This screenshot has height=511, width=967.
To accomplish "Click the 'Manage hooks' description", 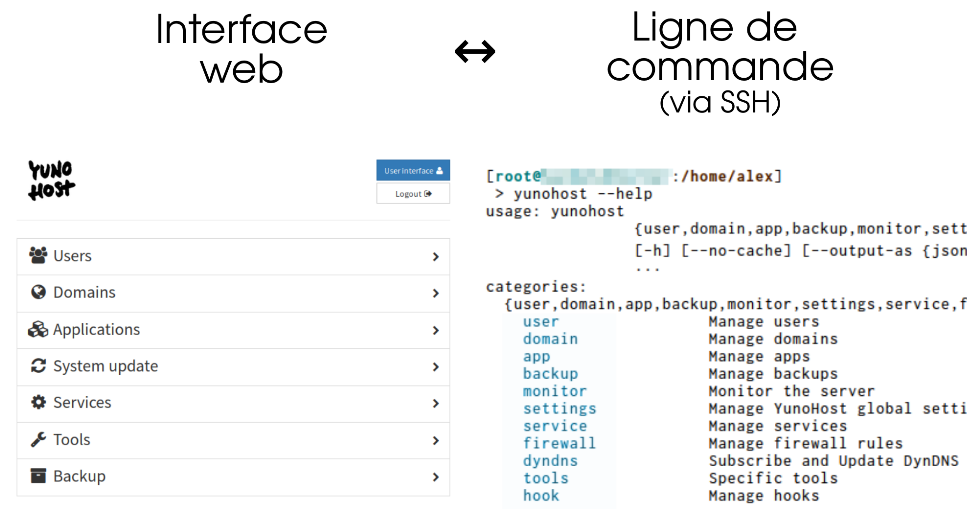I will click(763, 496).
